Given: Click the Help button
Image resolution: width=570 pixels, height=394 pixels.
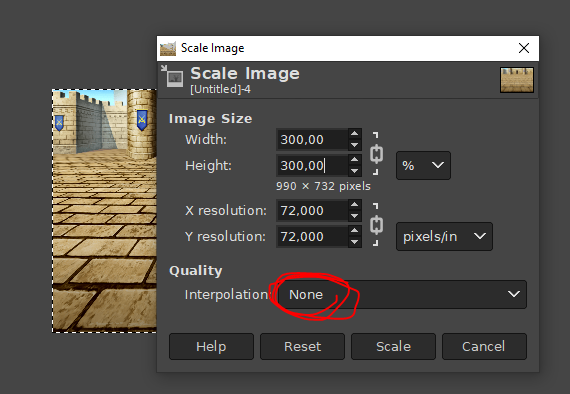Looking at the screenshot, I should point(211,346).
